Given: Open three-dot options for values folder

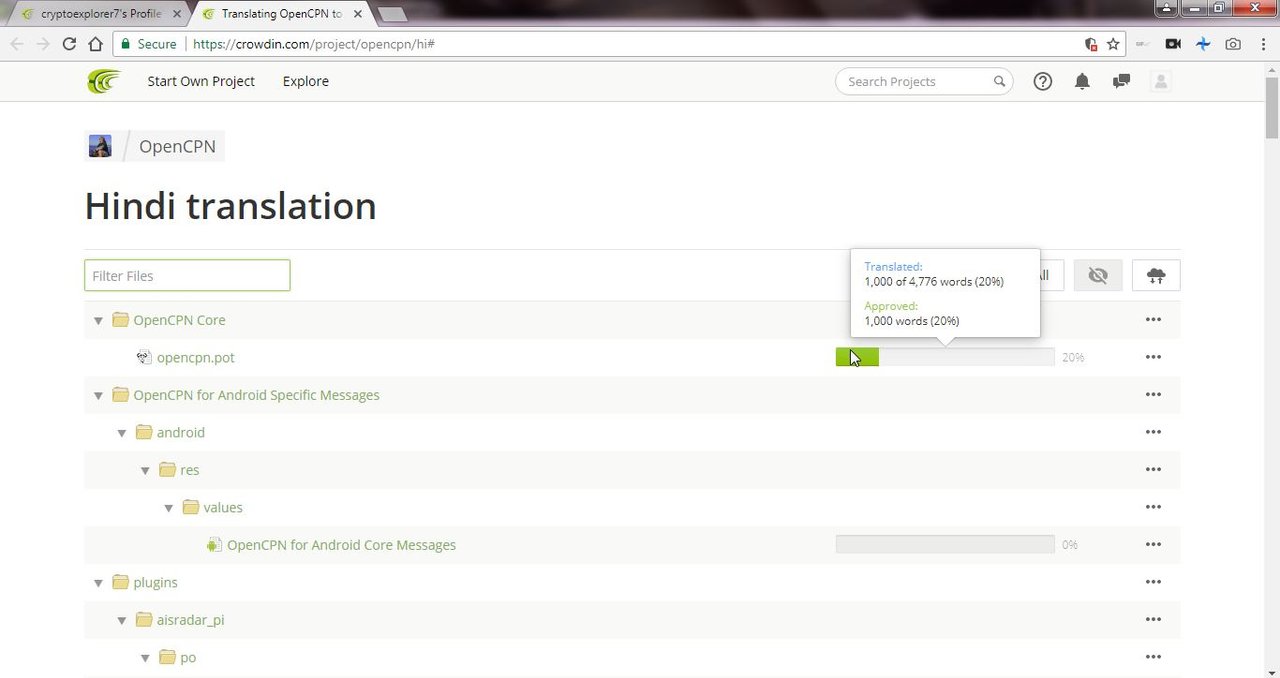Looking at the screenshot, I should (1153, 507).
